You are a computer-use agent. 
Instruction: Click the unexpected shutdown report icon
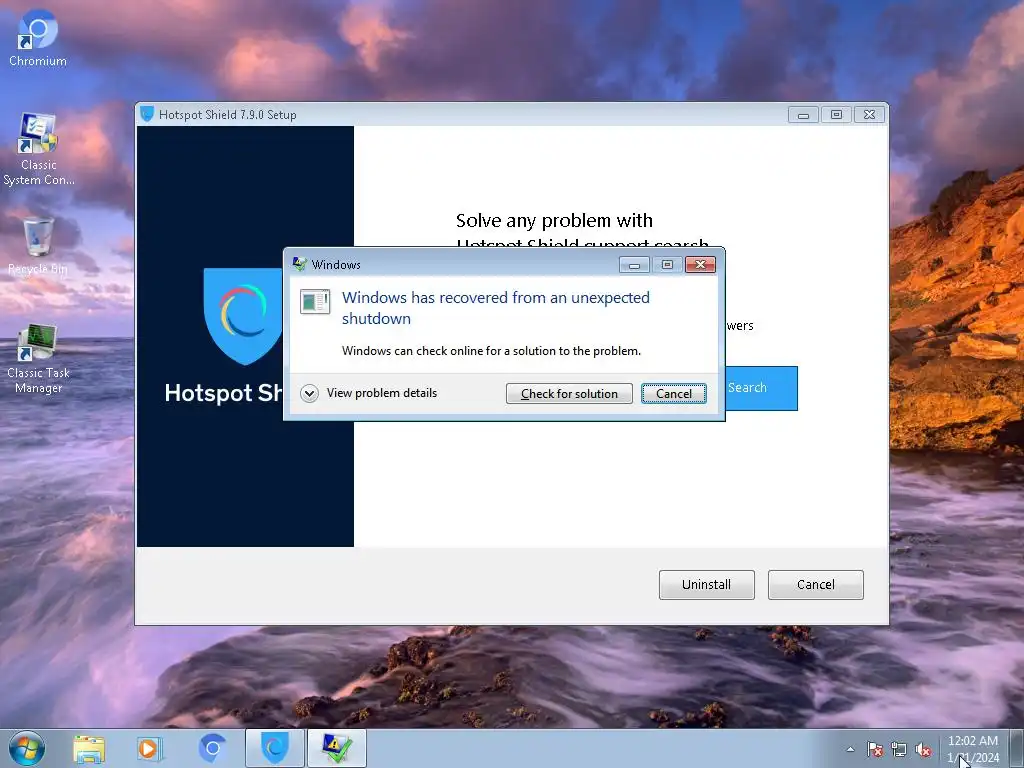315,302
